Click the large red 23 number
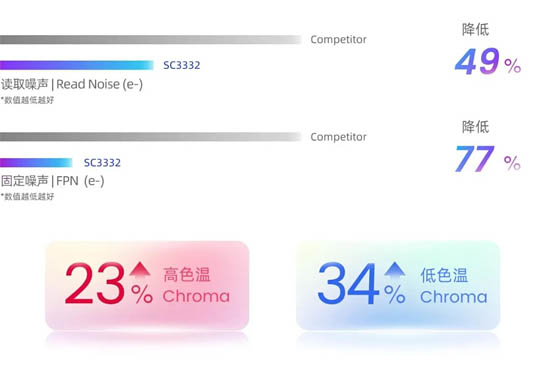 tap(95, 284)
